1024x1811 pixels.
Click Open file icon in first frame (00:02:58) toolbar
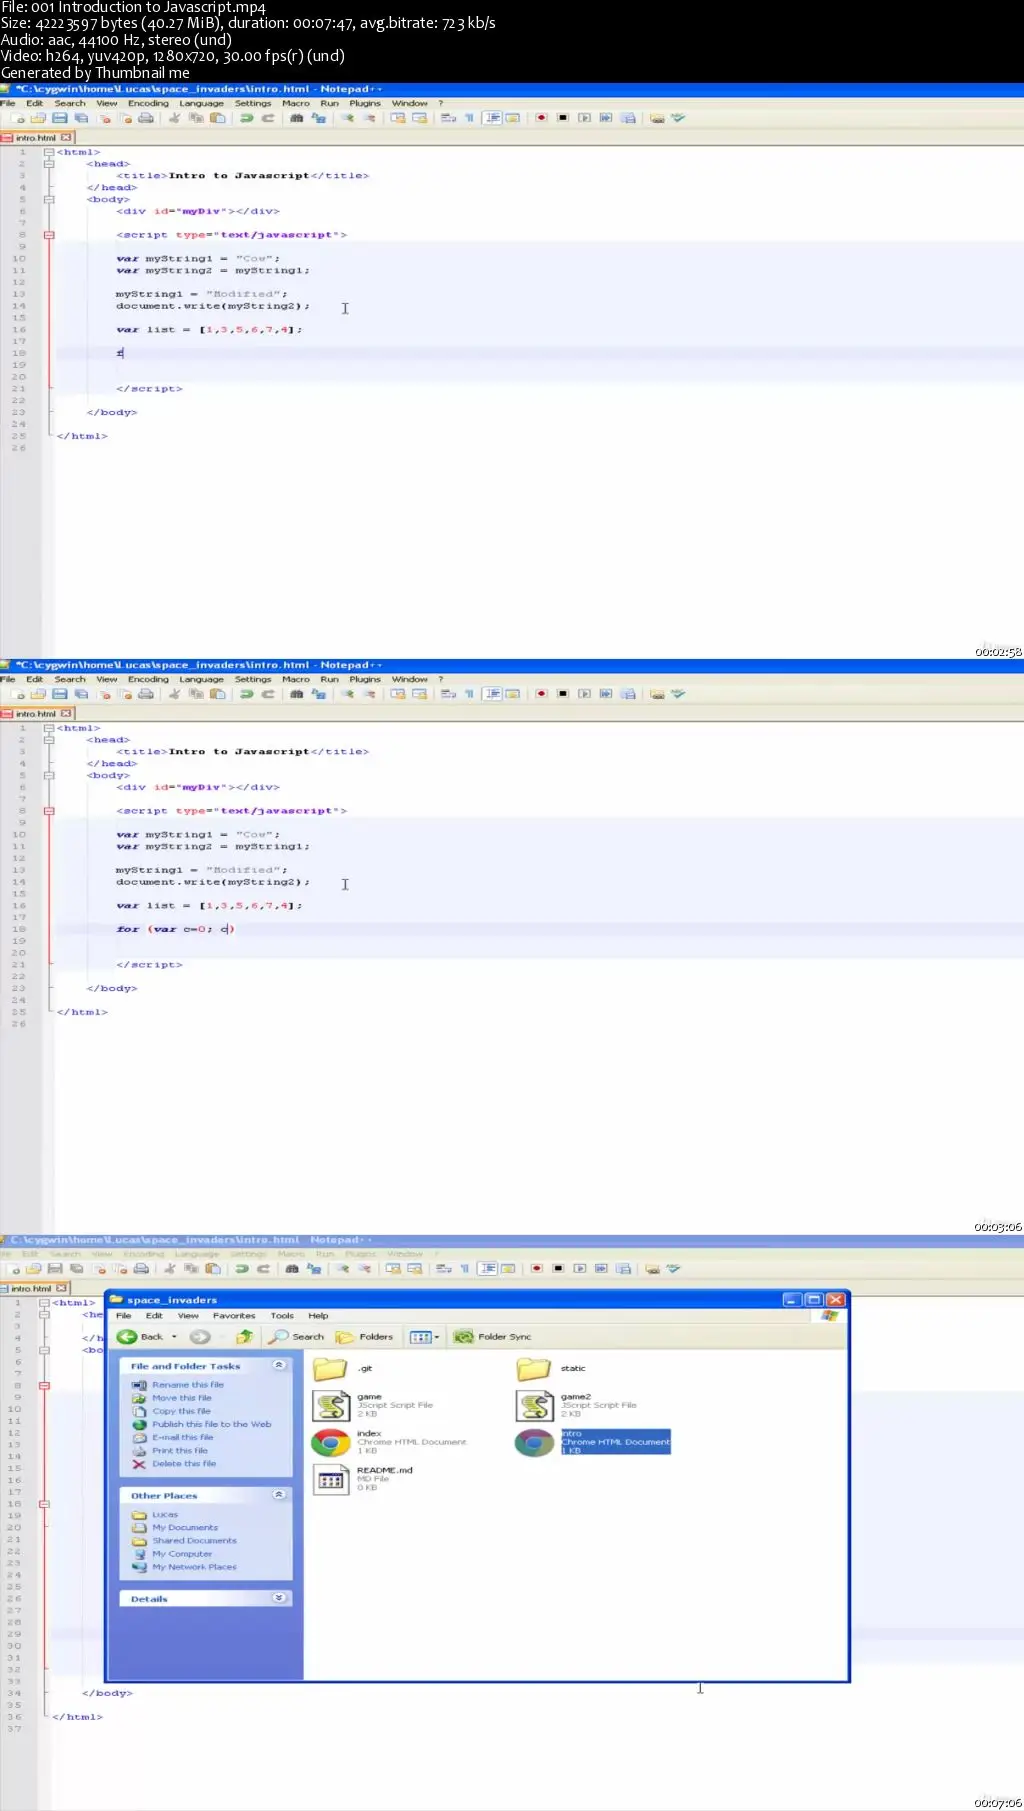tap(37, 118)
